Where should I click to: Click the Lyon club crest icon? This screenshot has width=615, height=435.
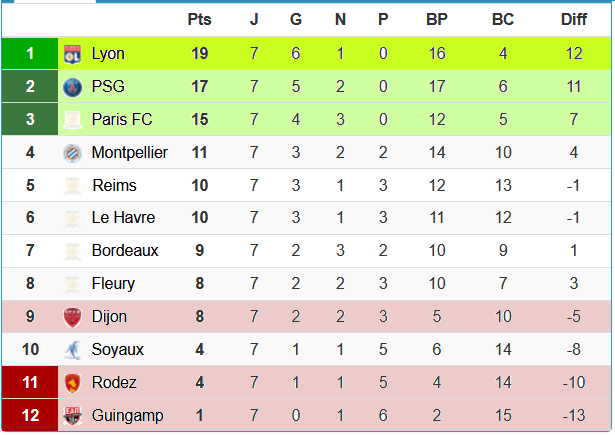click(72, 54)
